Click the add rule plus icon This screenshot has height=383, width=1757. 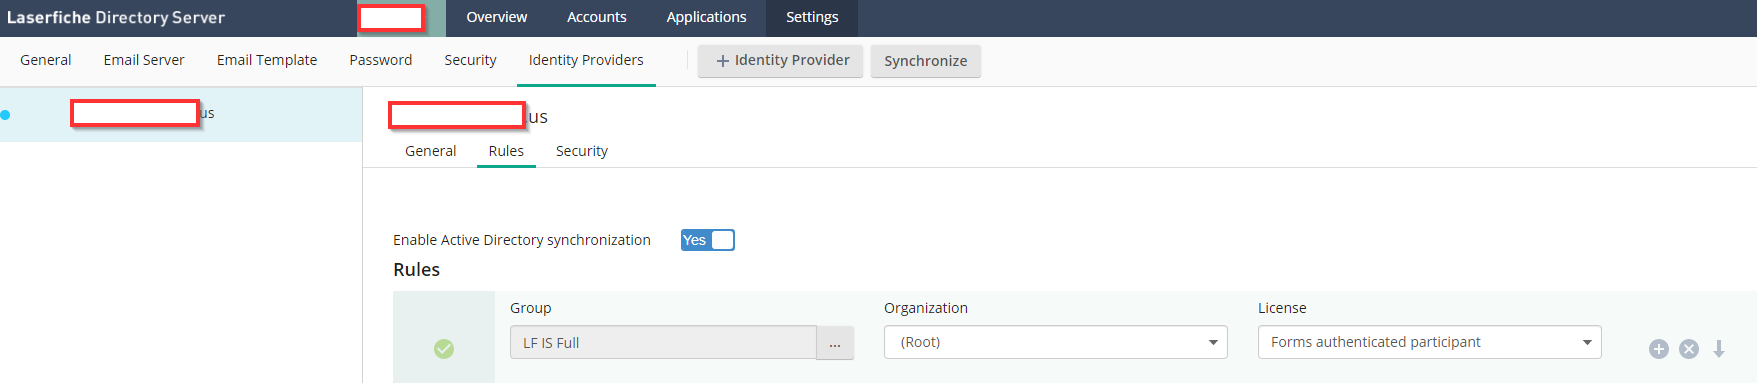tap(1659, 349)
